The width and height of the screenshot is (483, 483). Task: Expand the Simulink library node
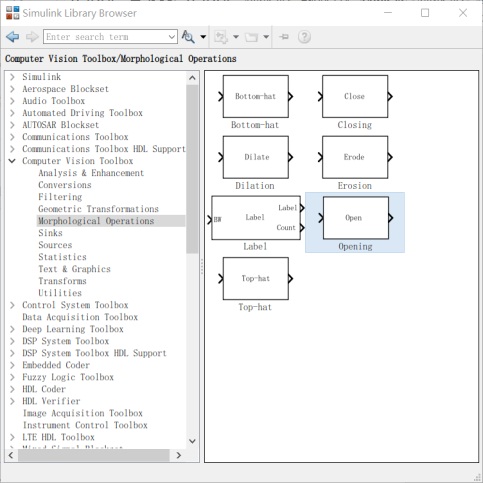(12, 77)
